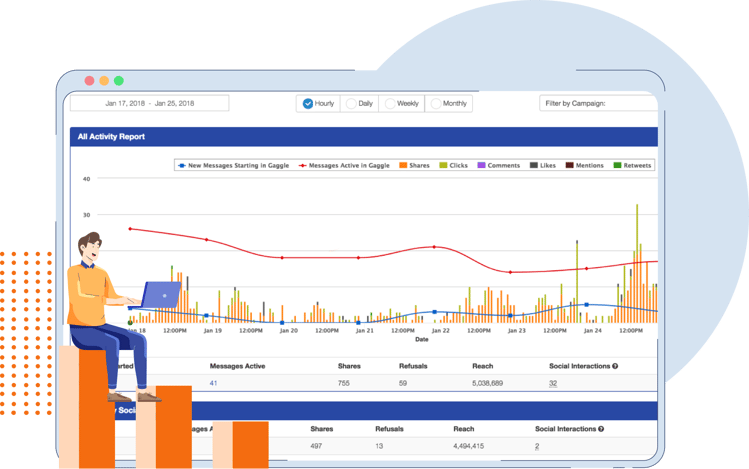Open the date range field Jan 17 - Jan 25

coord(150,103)
